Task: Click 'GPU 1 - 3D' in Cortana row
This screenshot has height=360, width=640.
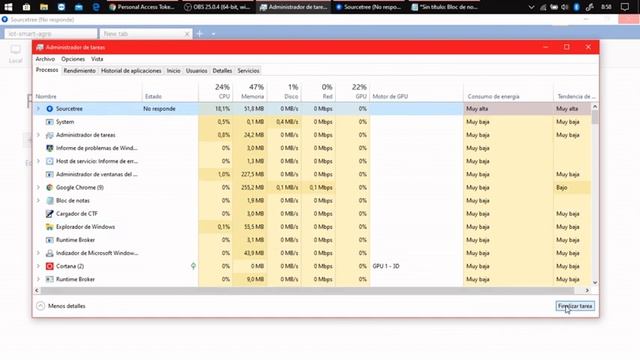Action: (x=386, y=266)
